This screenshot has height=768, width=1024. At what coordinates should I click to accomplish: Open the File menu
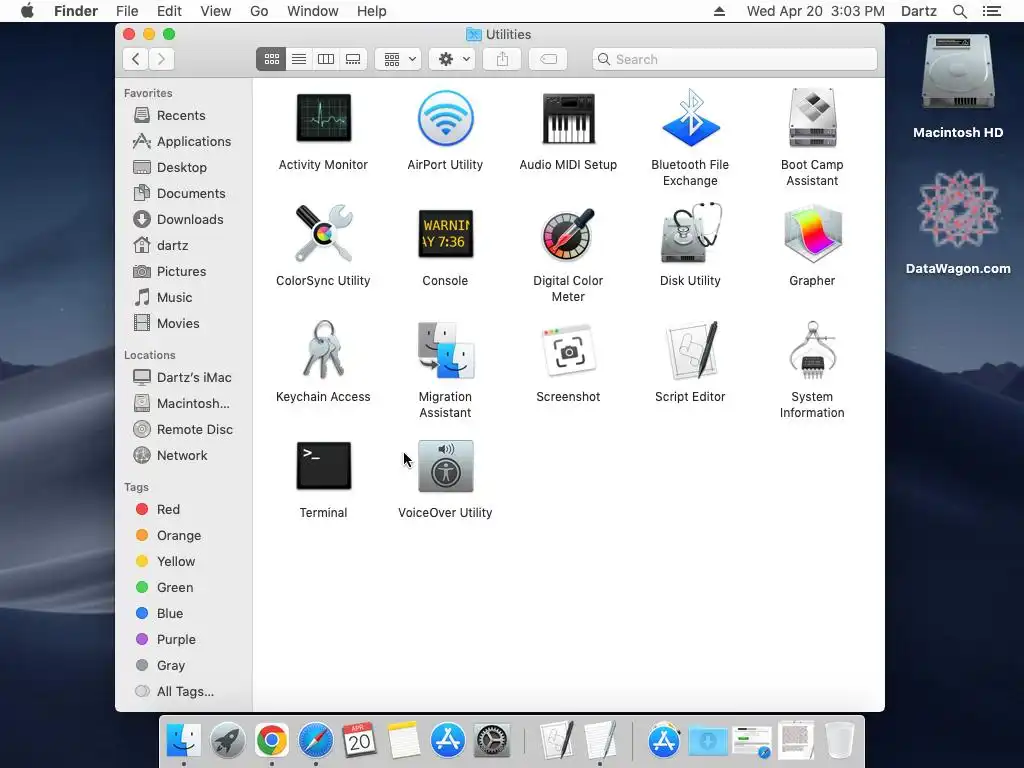[127, 11]
